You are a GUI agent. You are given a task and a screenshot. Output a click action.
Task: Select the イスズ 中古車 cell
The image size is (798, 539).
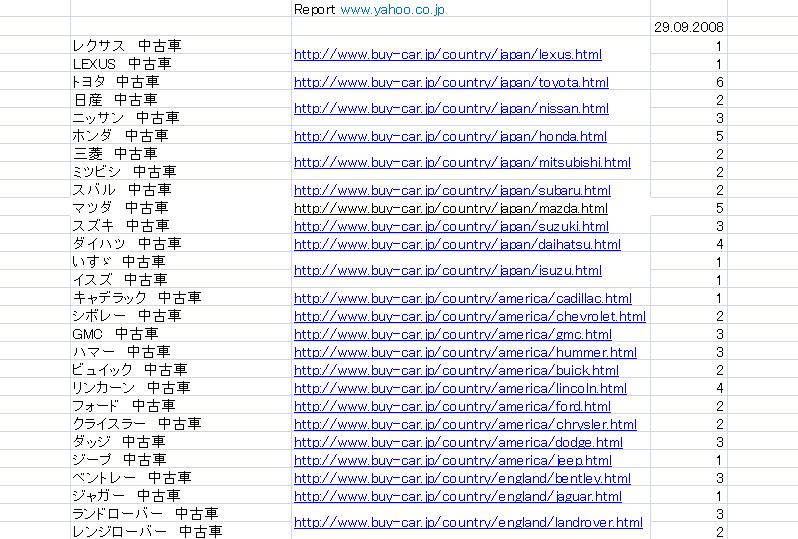coord(181,279)
